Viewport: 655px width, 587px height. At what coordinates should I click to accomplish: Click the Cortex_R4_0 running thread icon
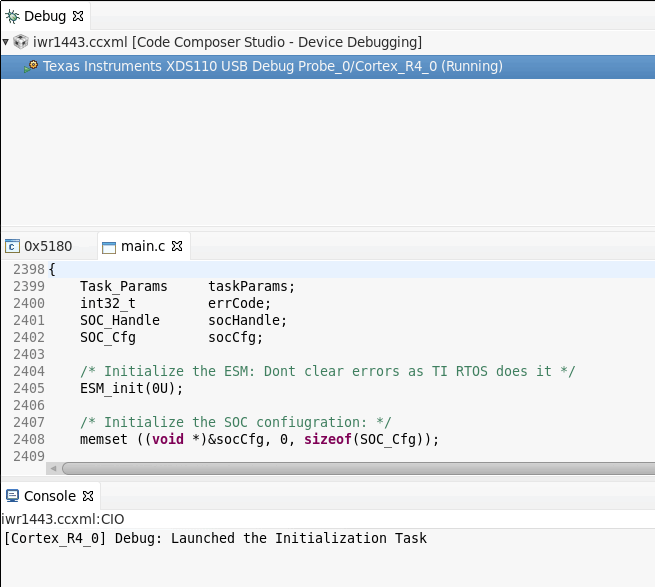pyautogui.click(x=31, y=67)
